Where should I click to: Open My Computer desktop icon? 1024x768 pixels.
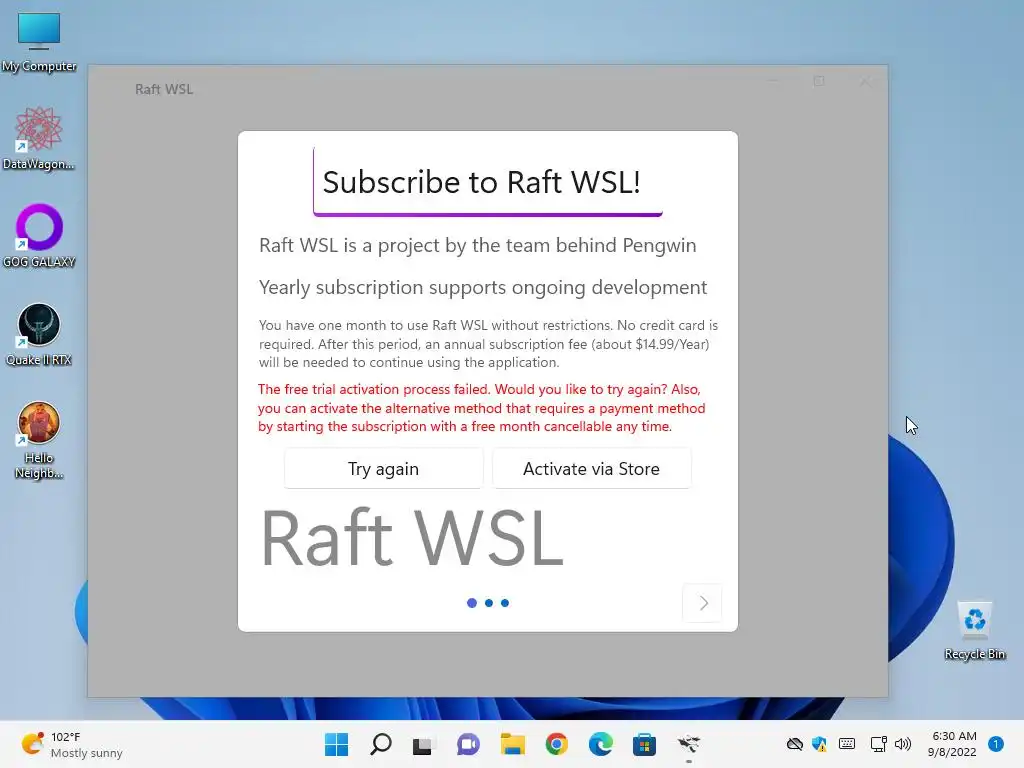click(x=39, y=42)
